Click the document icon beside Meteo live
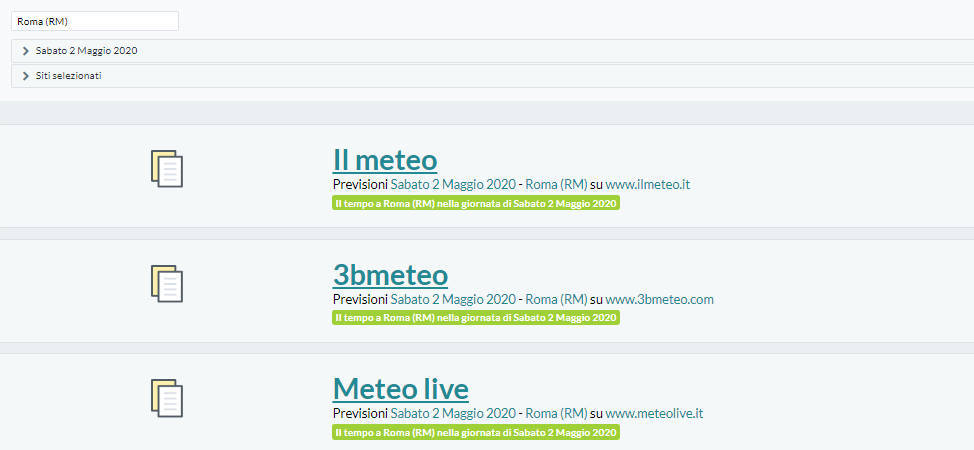Screen dimensions: 974x450 pyautogui.click(x=167, y=398)
